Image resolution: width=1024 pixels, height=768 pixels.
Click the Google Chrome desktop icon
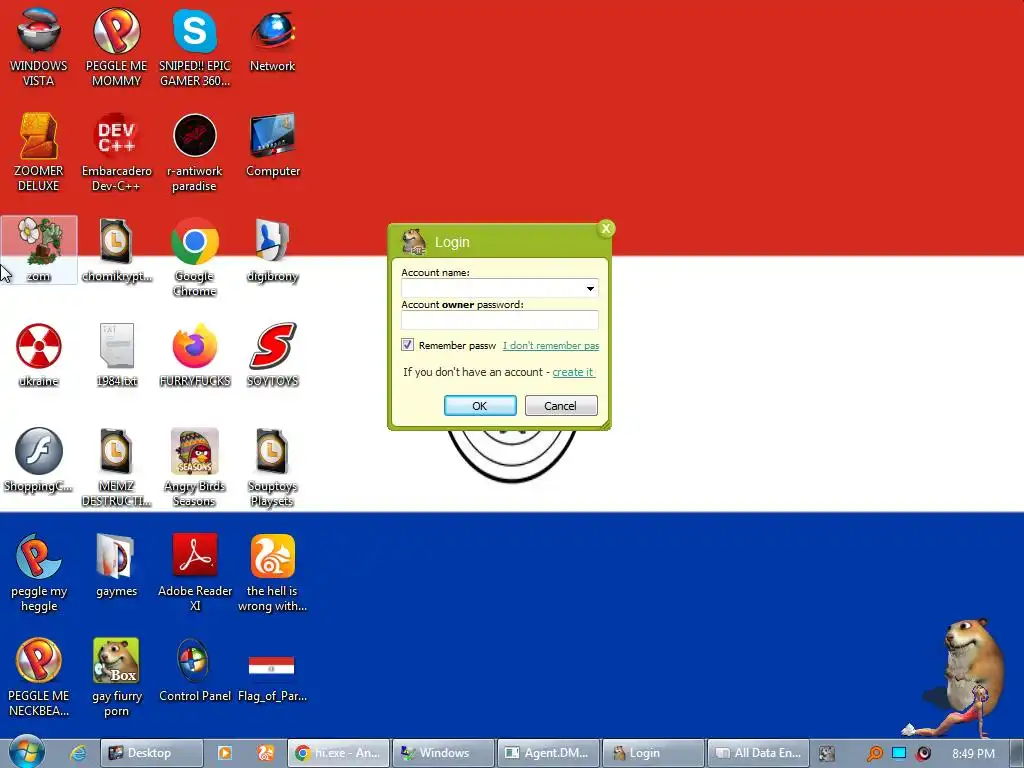click(x=195, y=257)
